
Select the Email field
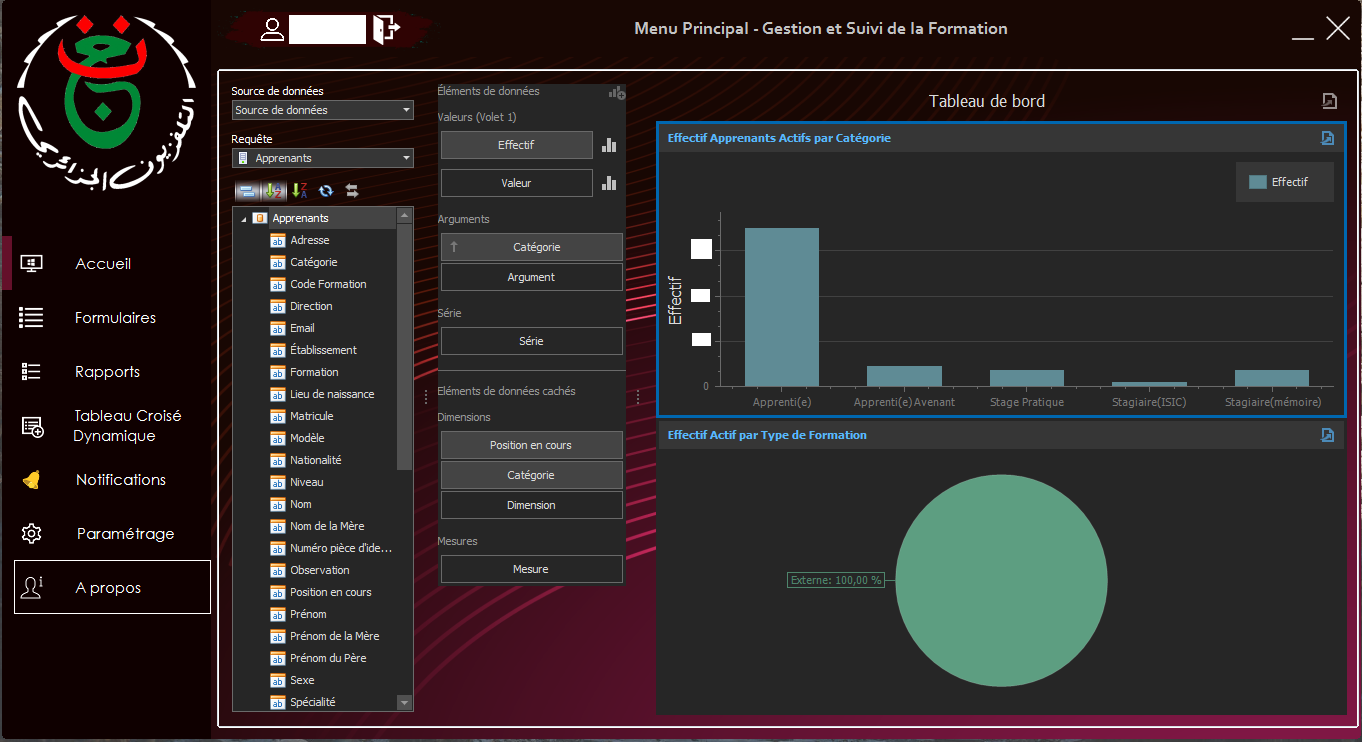point(302,328)
